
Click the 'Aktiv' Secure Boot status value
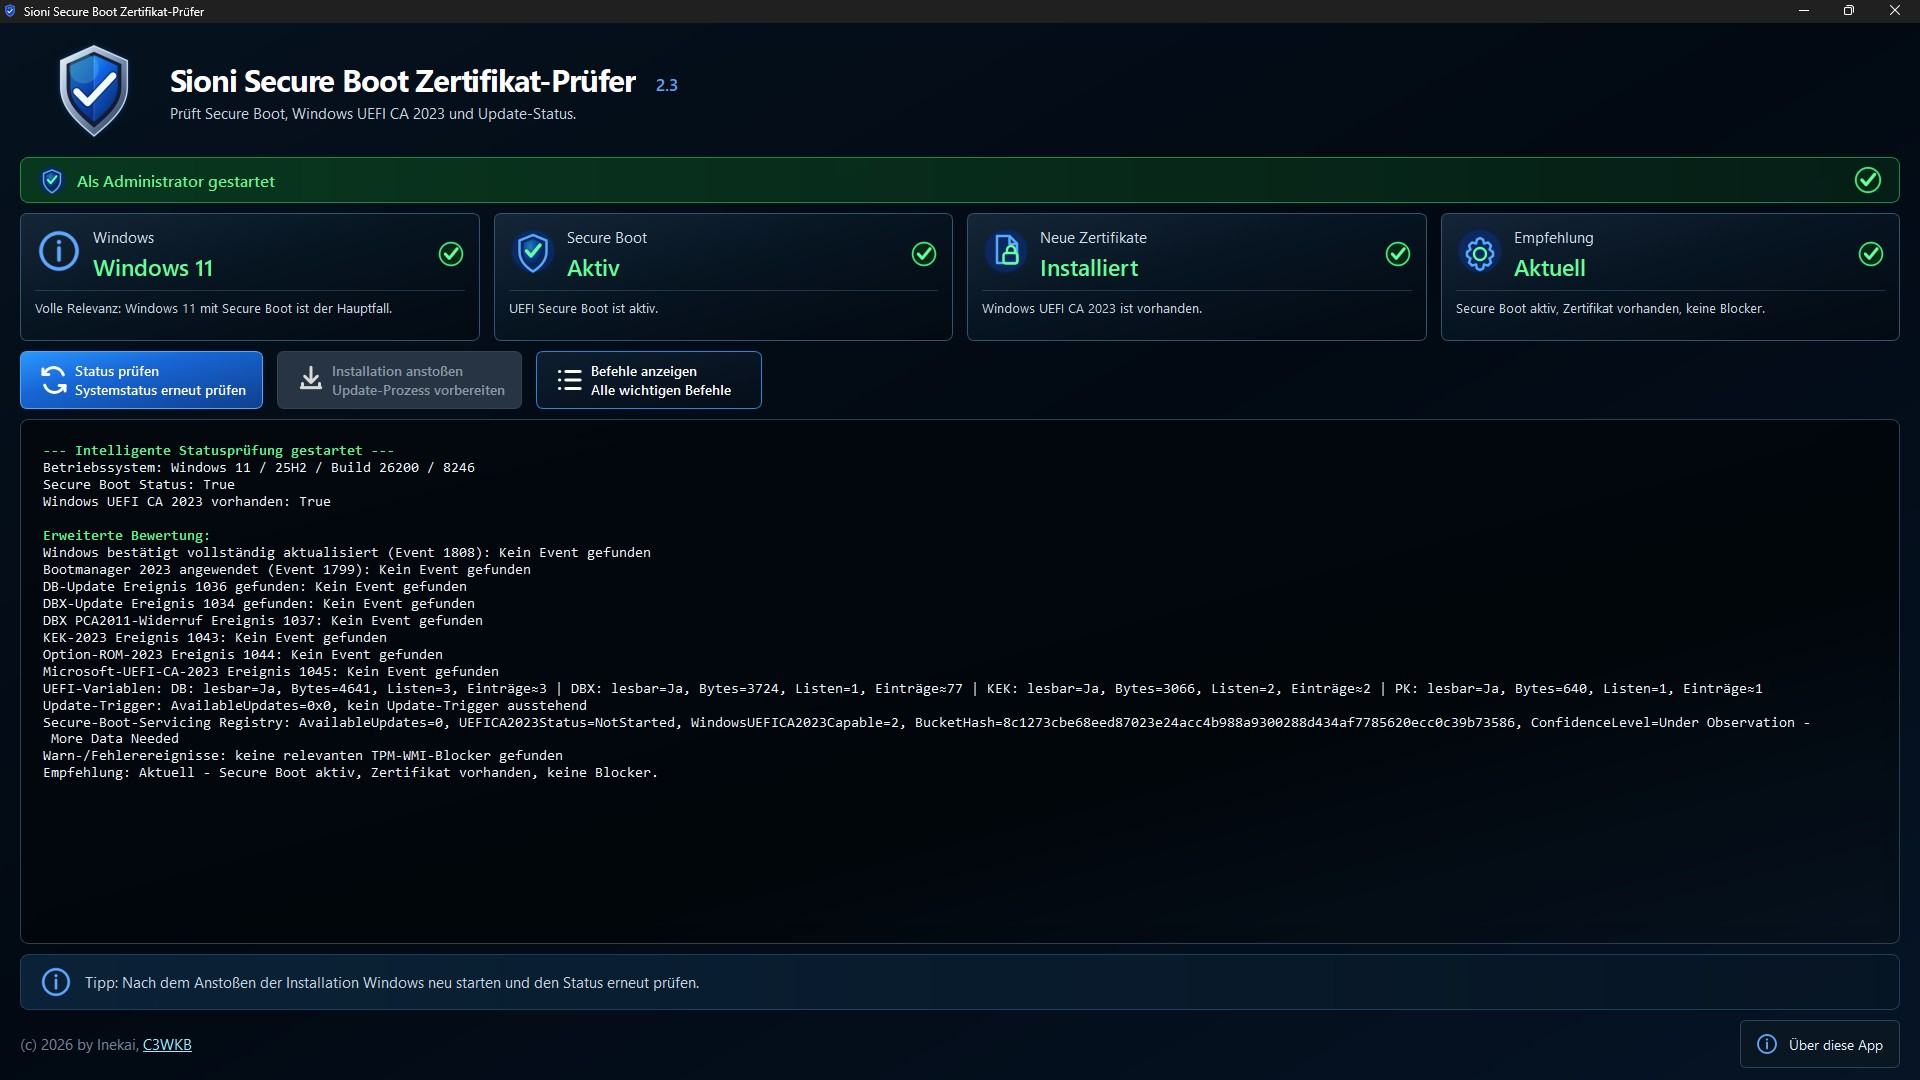(x=593, y=268)
